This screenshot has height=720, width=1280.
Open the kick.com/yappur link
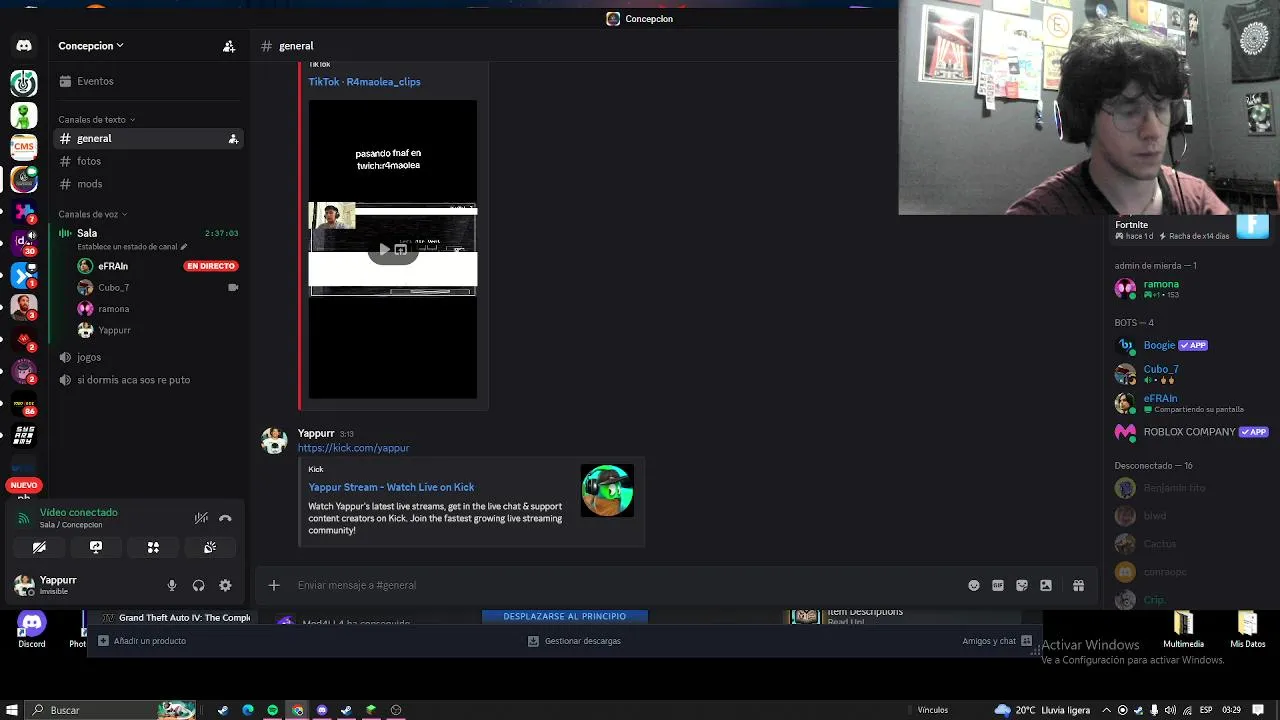tap(353, 448)
